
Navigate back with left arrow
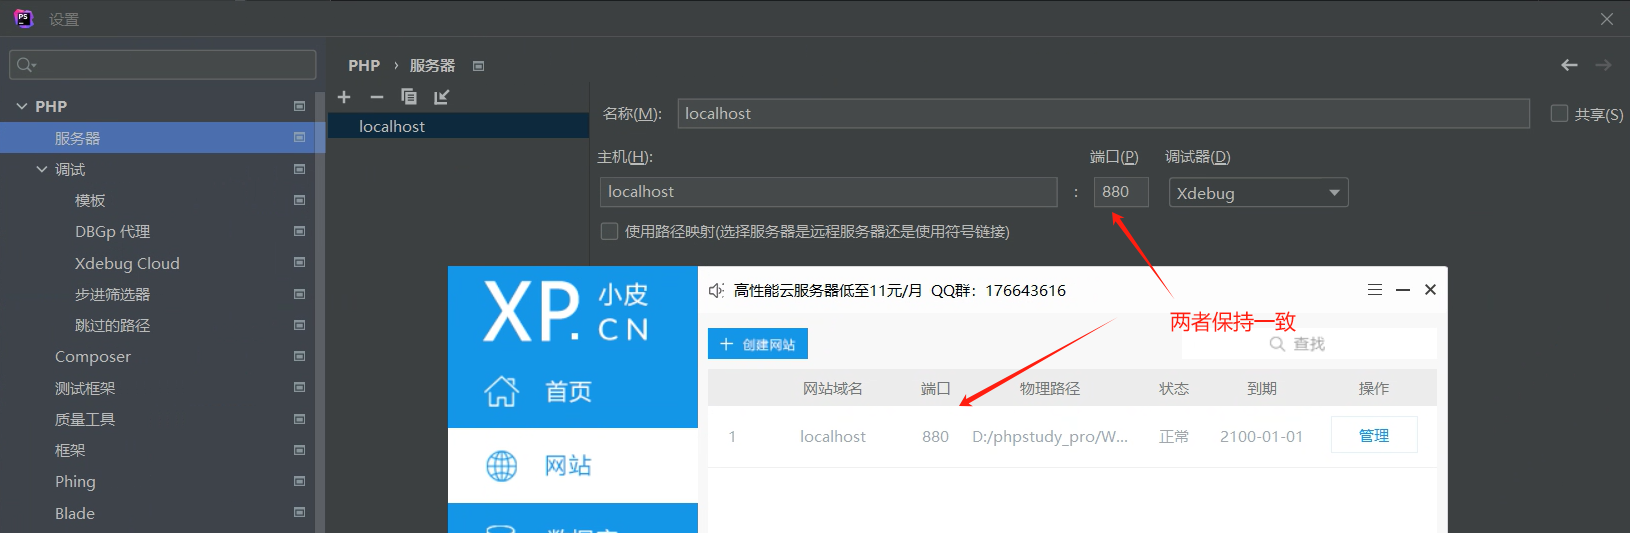tap(1569, 65)
